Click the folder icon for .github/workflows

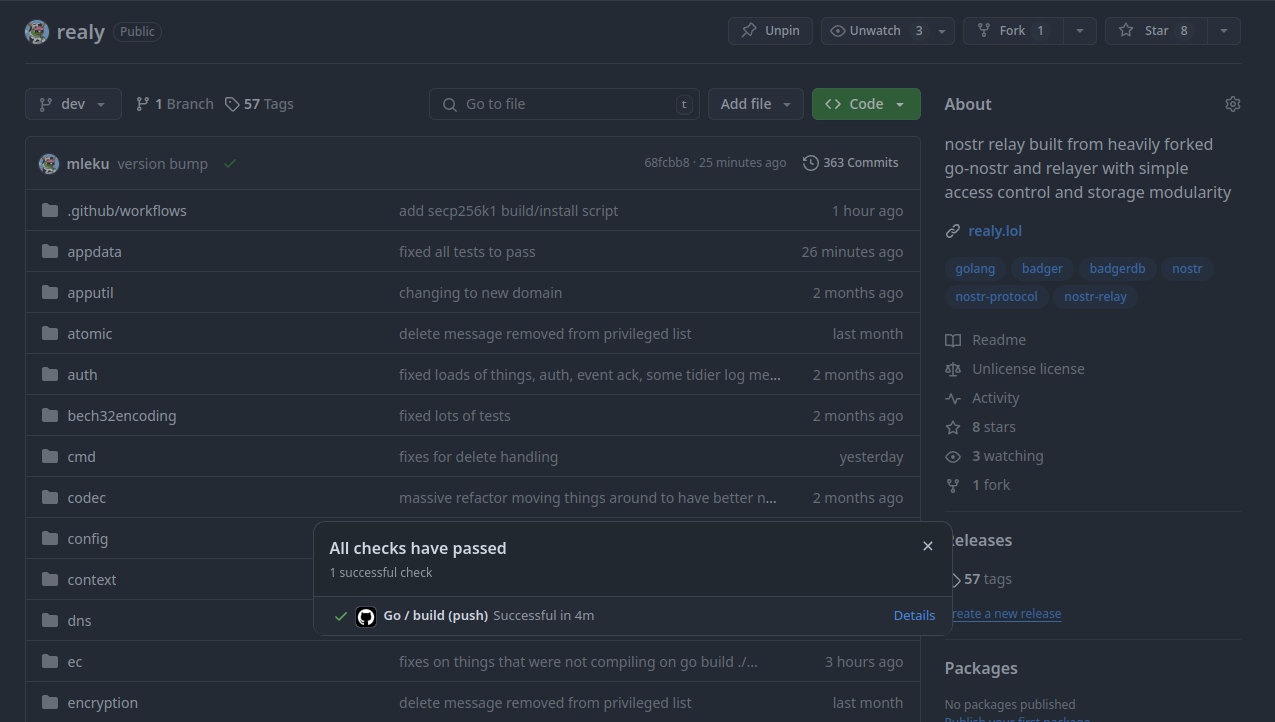click(50, 211)
